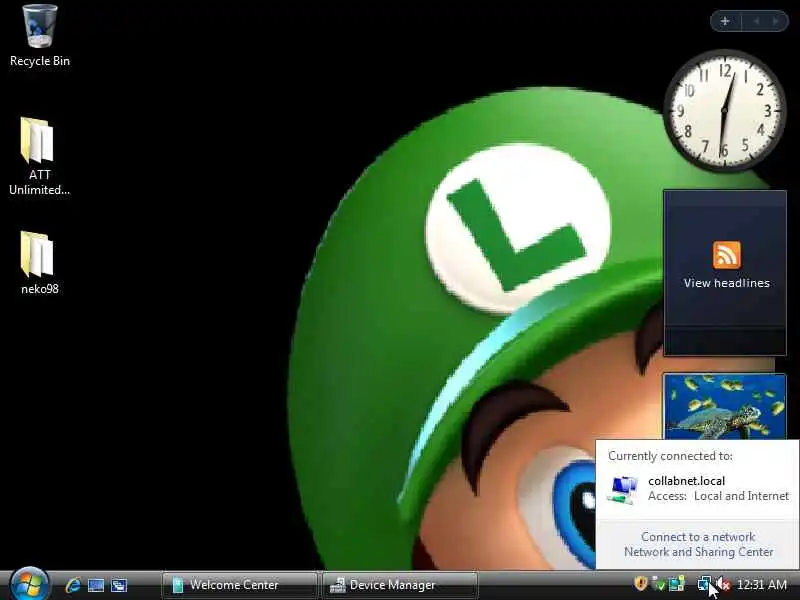This screenshot has height=600, width=800.
Task: Add gadgets with sidebar plus button
Action: coord(725,21)
